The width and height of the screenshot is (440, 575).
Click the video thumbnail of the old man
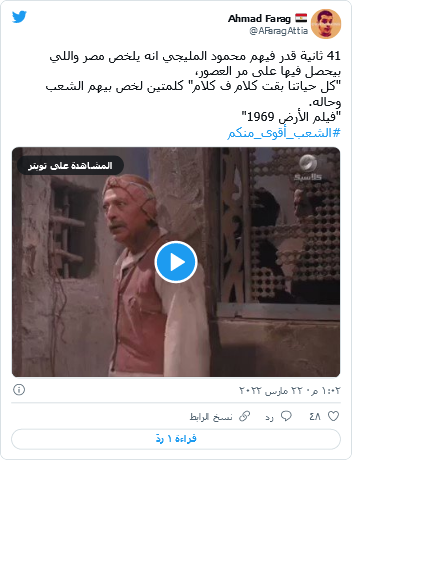pos(176,262)
